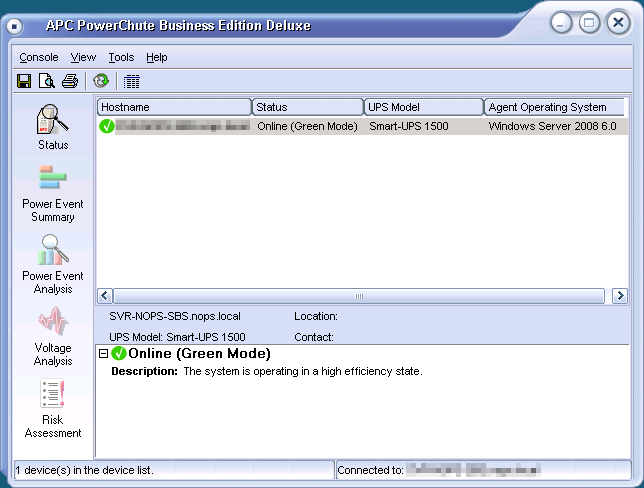This screenshot has width=644, height=488.
Task: Click the 'Location:' label
Action: point(316,316)
